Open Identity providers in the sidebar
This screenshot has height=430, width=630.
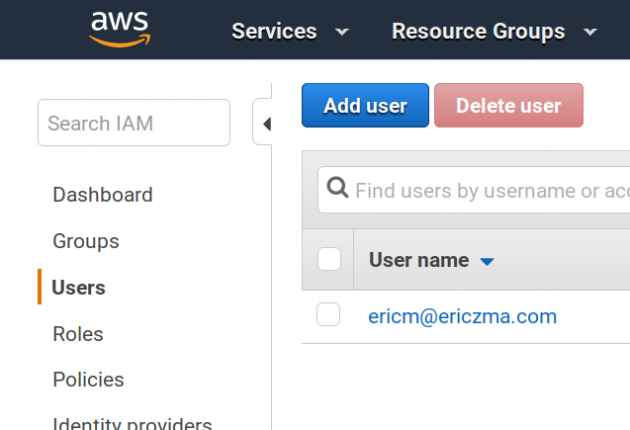(131, 422)
